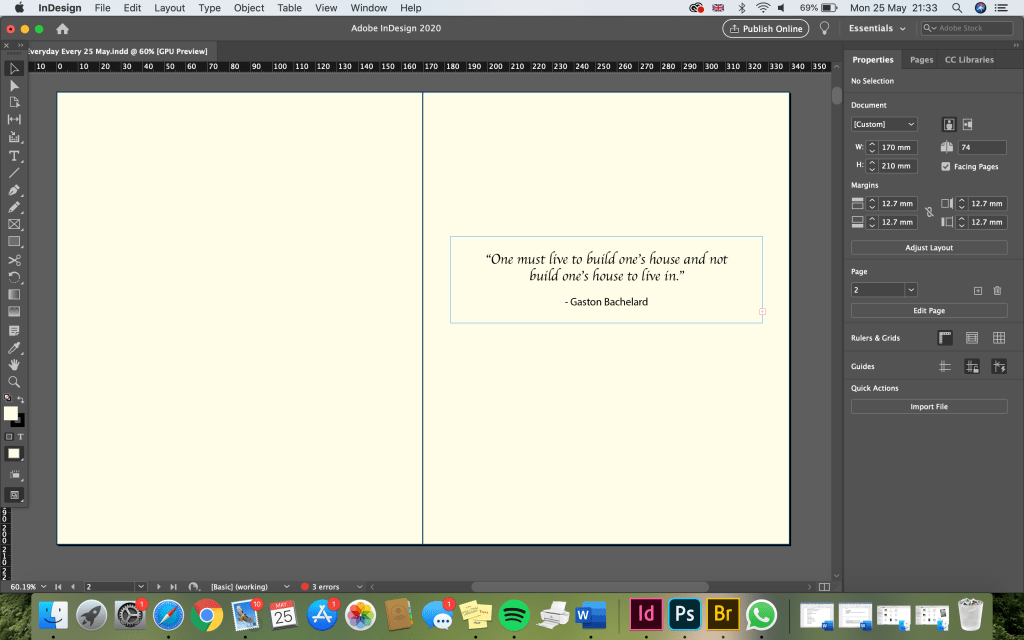The height and width of the screenshot is (640, 1024).
Task: Toggle Show Rulers in Rulers & Grids
Action: pyautogui.click(x=945, y=338)
